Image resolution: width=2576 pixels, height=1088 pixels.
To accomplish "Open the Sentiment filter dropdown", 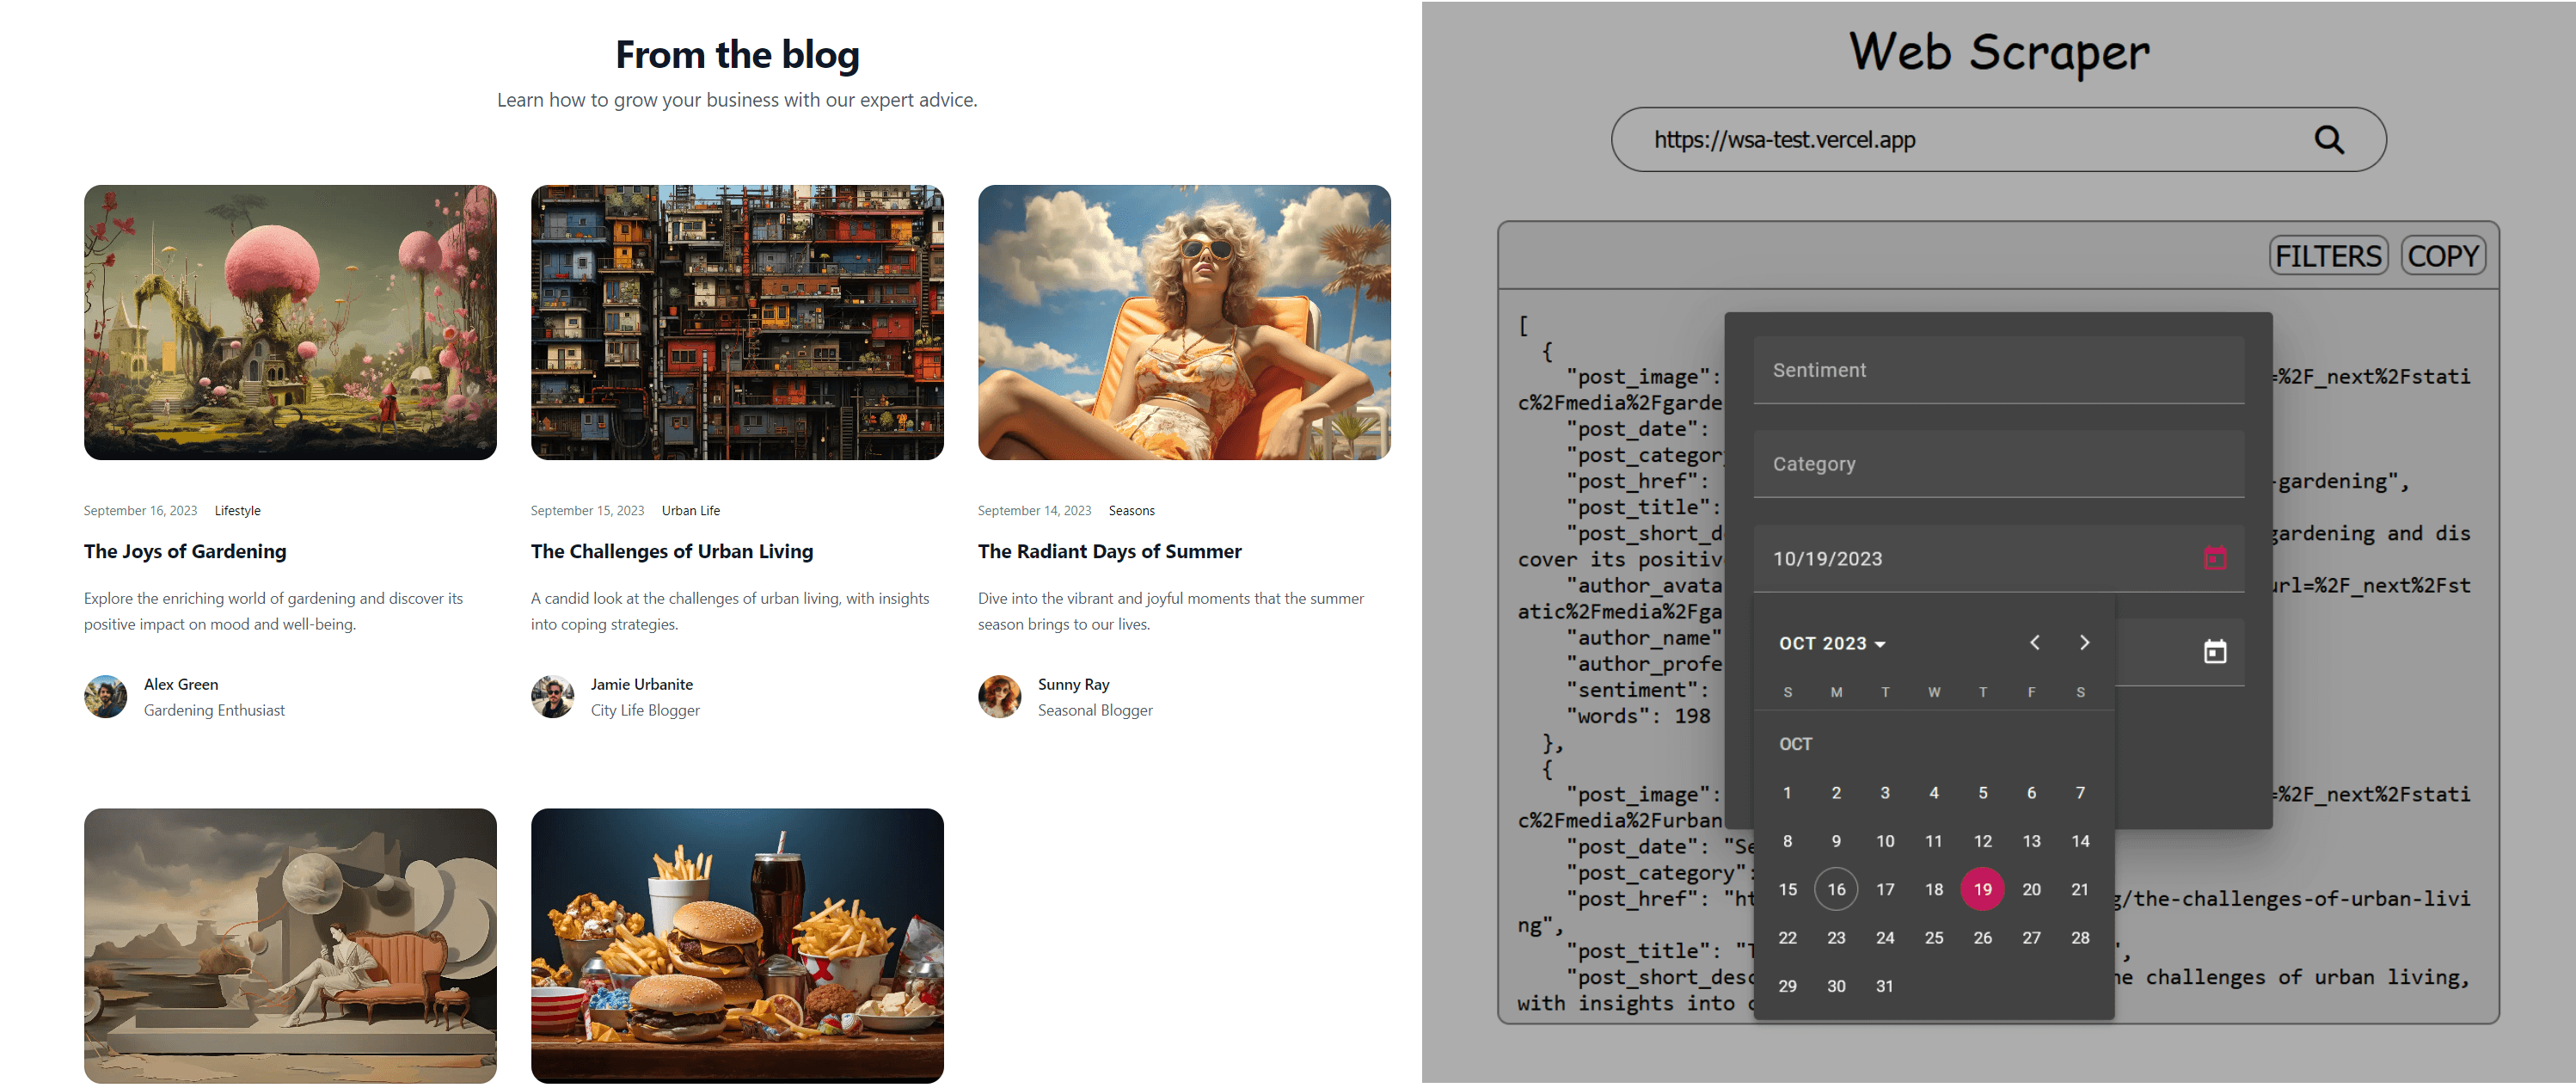I will point(1998,371).
